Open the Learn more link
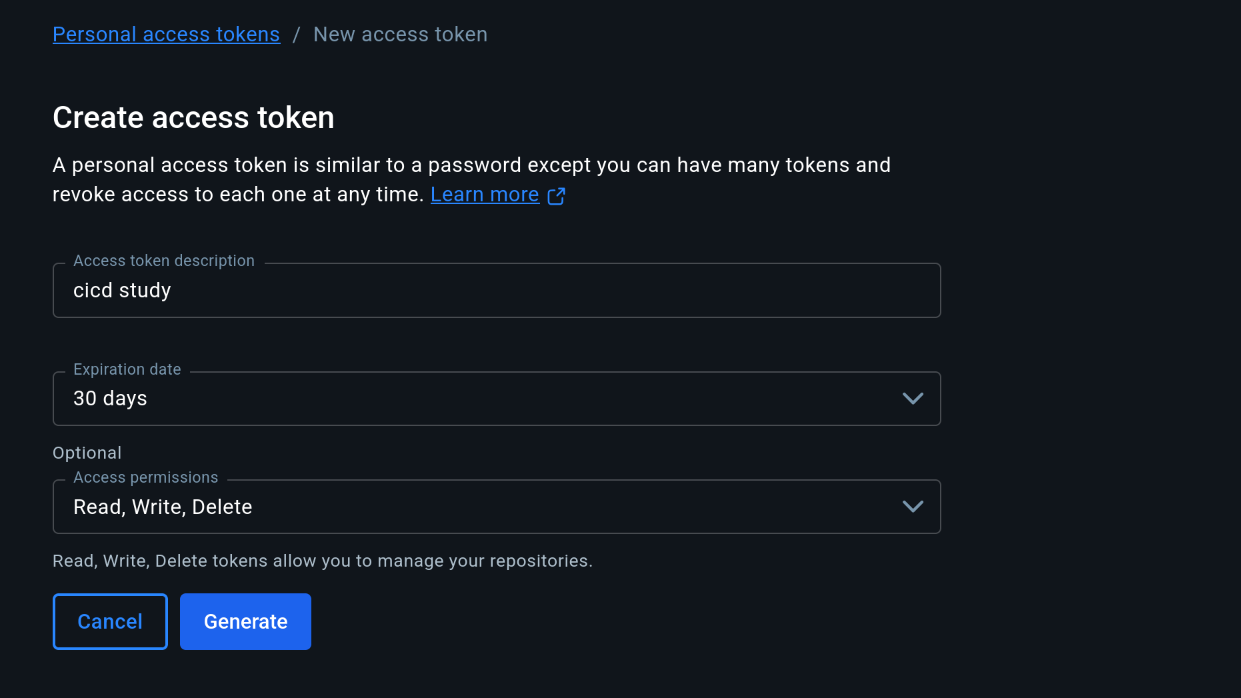 [x=485, y=195]
